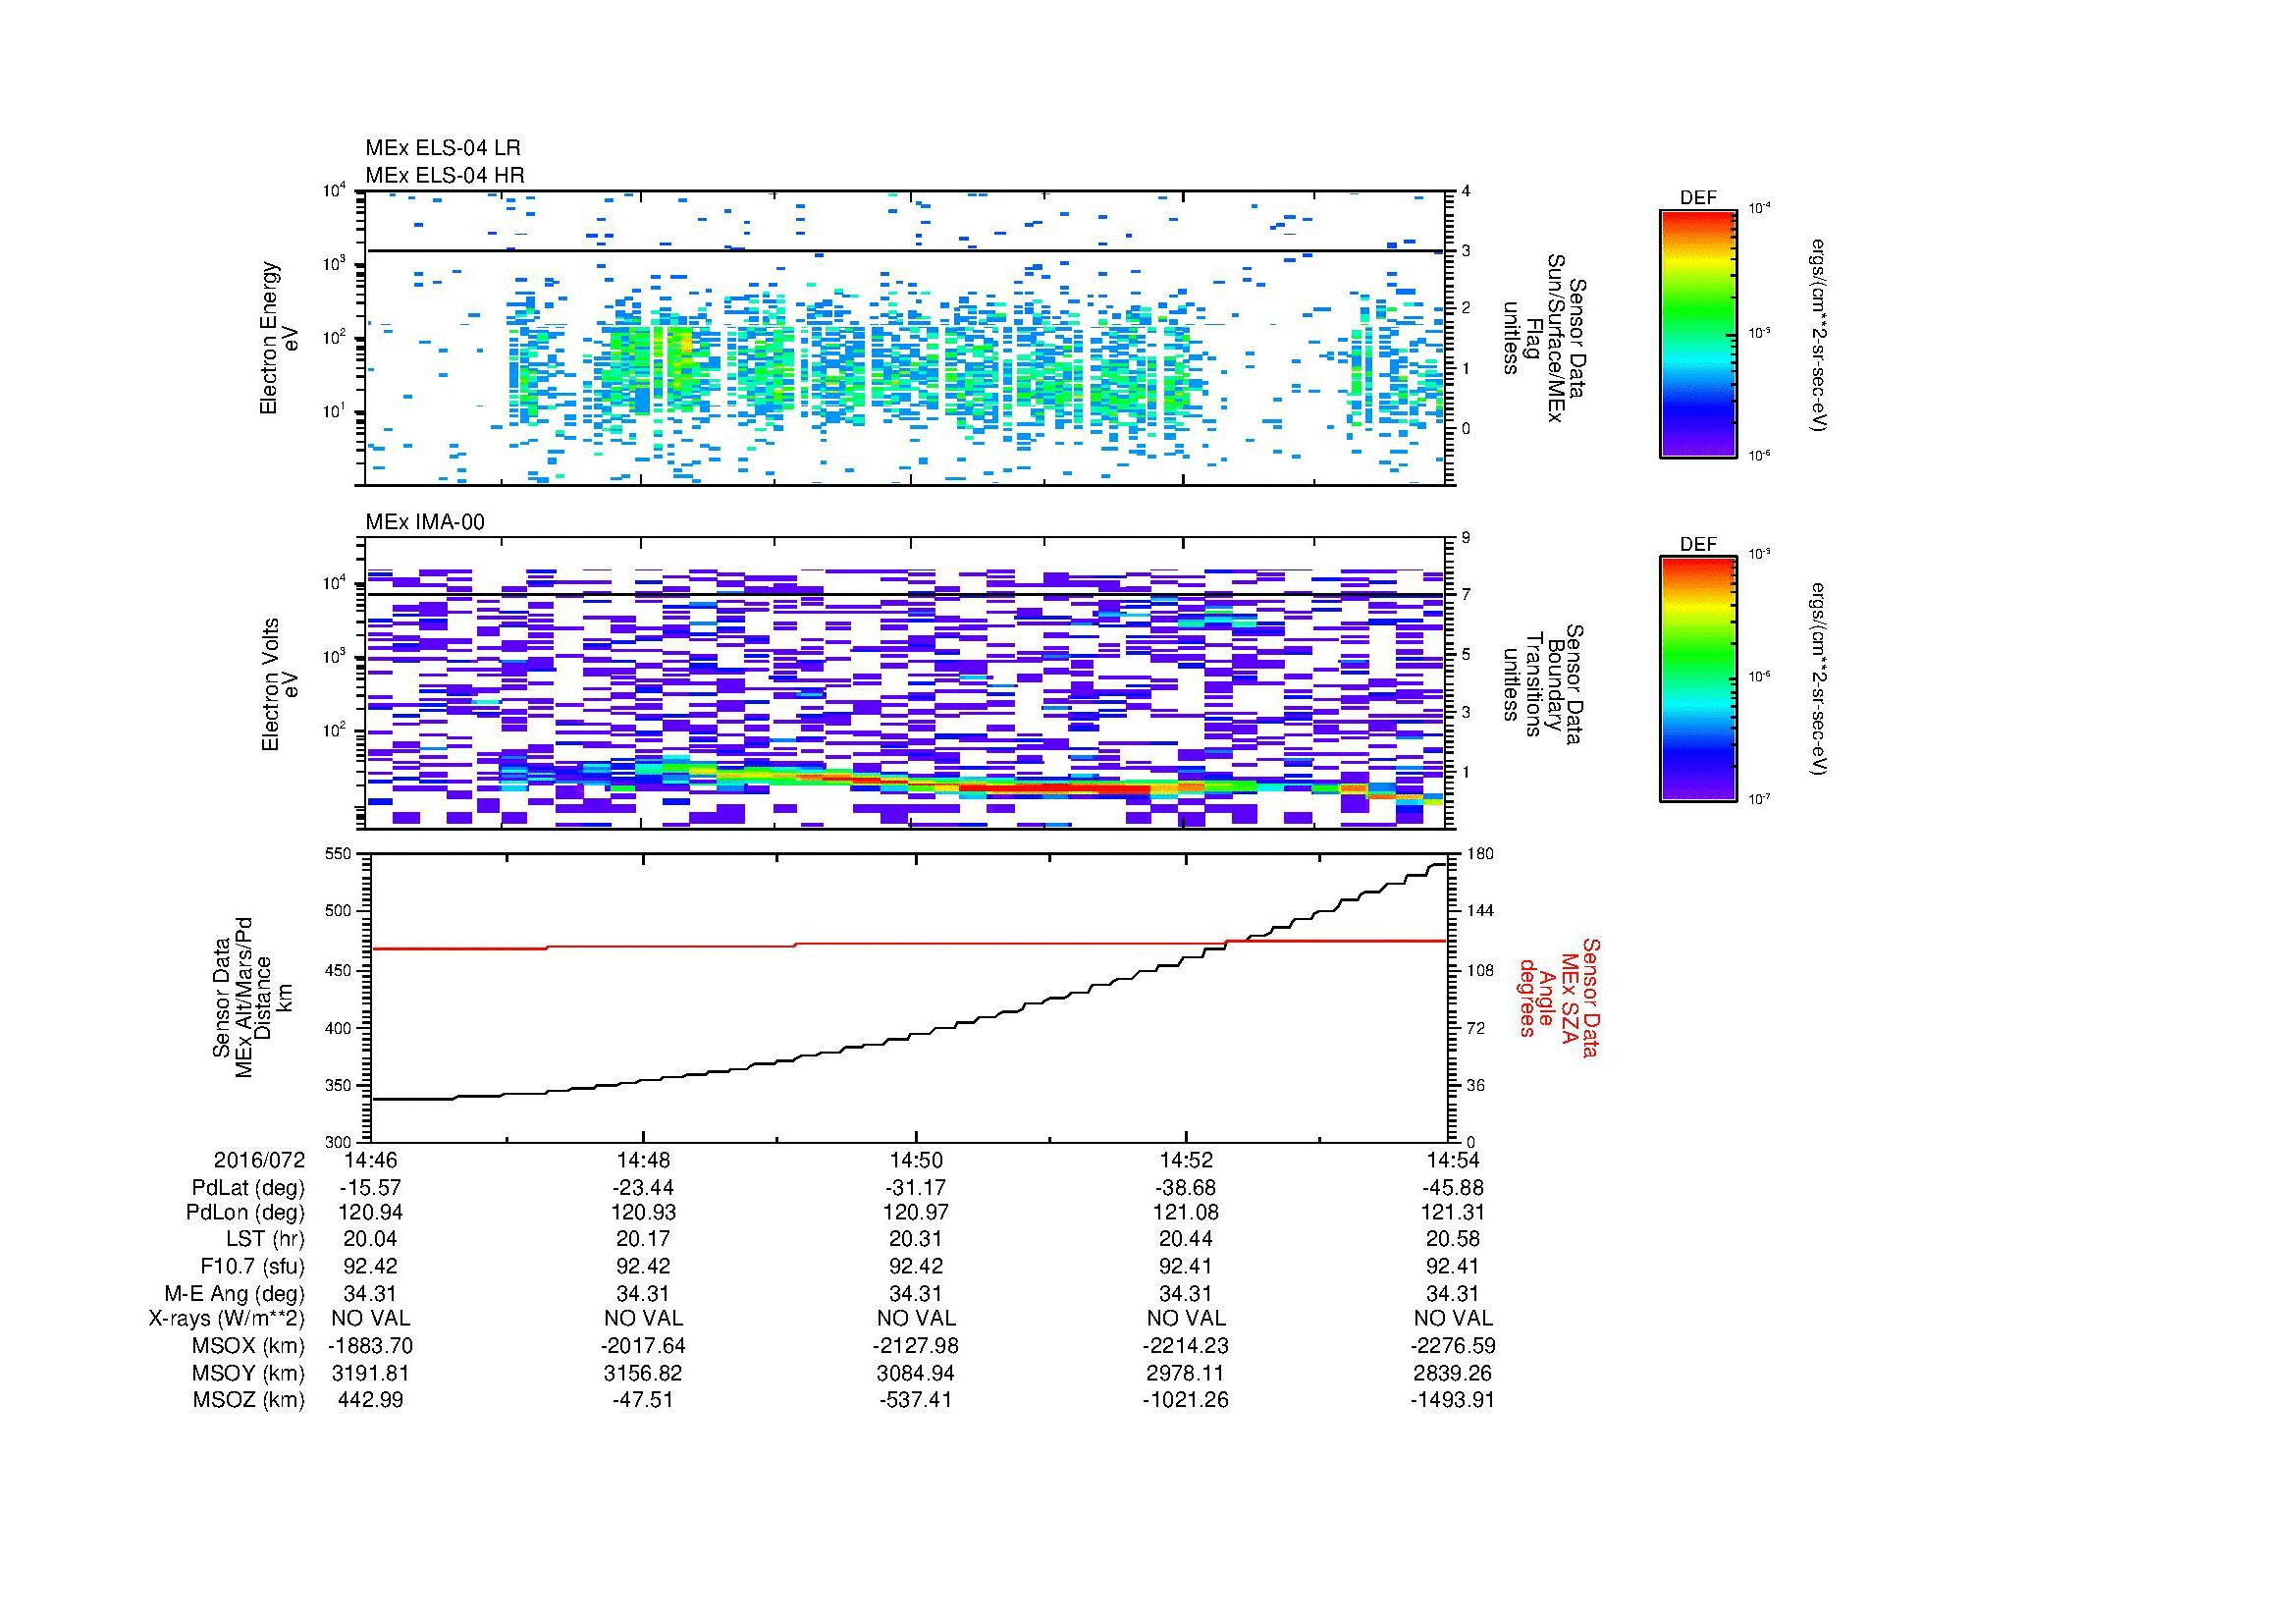Click time tick label '14:48'
Viewport: 2296px width, 1623px height.
click(x=643, y=1160)
